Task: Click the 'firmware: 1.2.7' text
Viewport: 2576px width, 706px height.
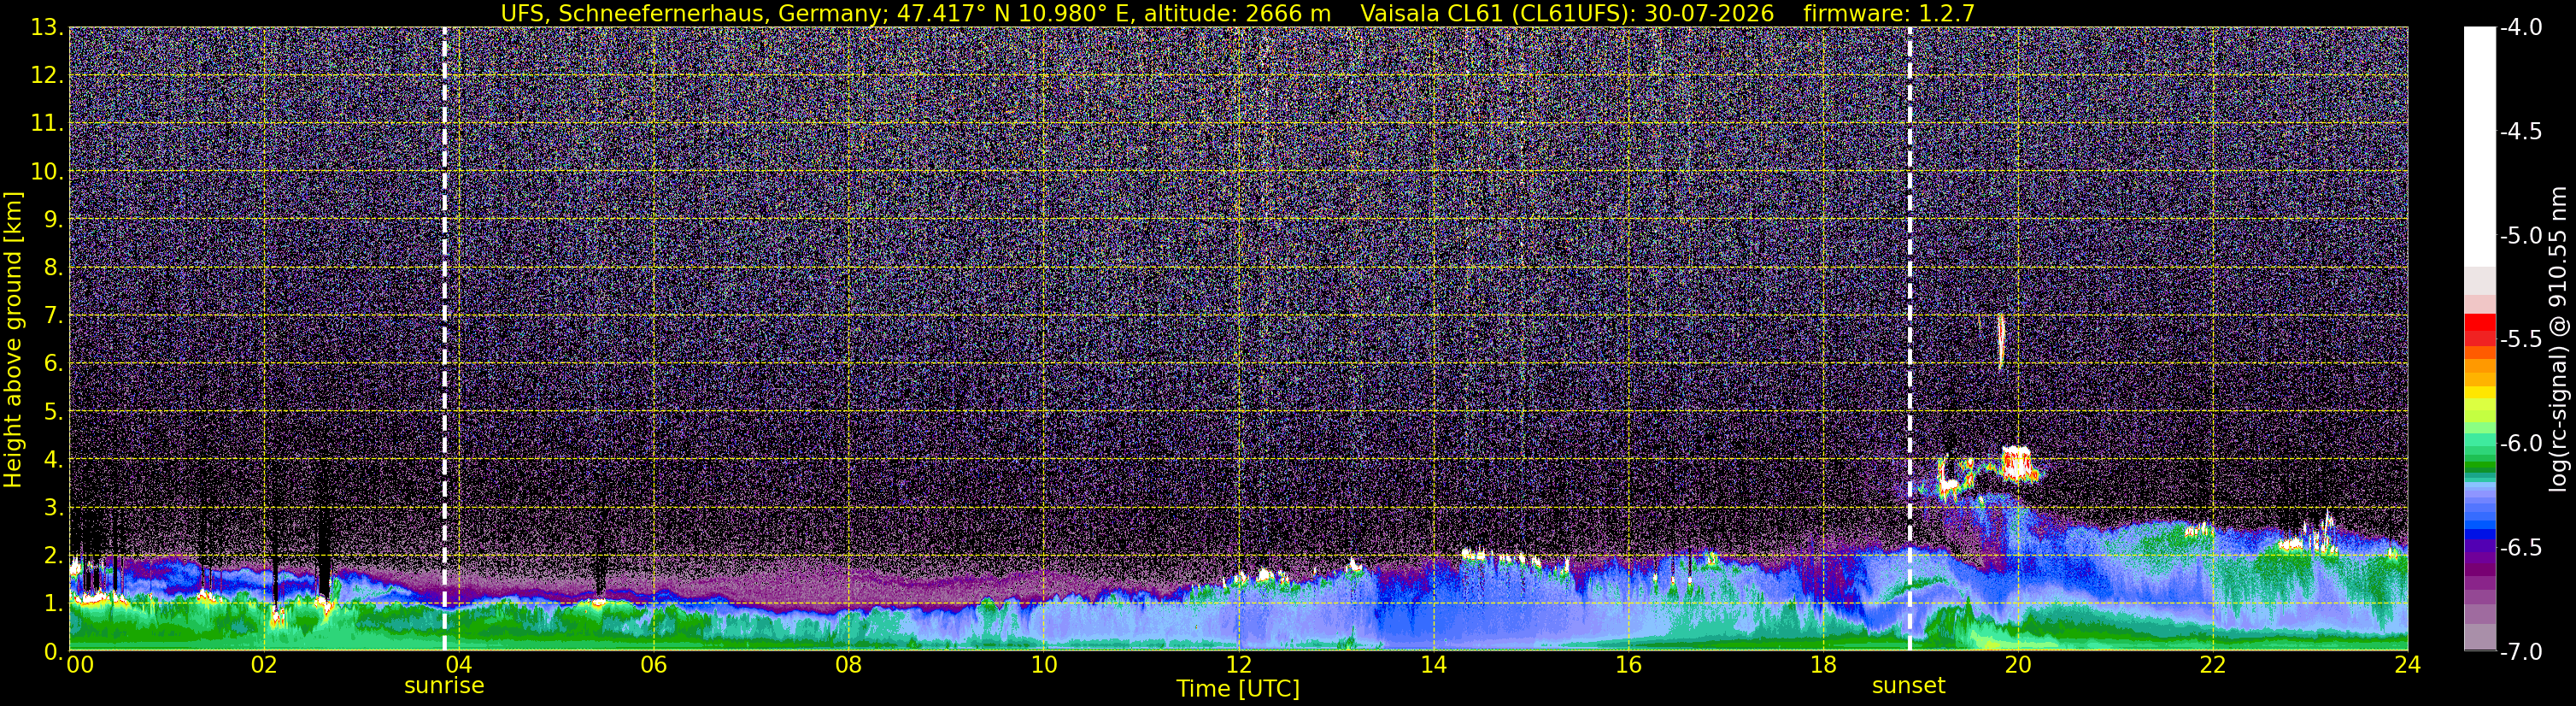Action: pos(1889,13)
